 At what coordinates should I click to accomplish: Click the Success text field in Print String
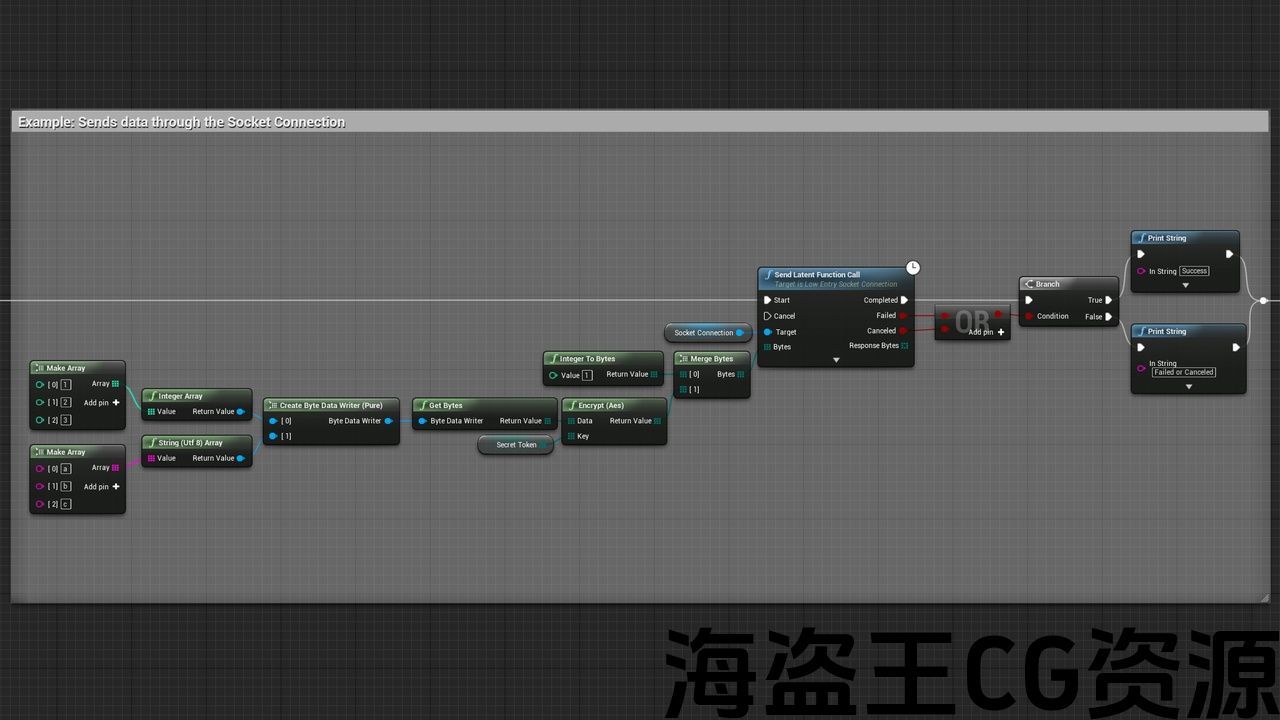[x=1194, y=271]
